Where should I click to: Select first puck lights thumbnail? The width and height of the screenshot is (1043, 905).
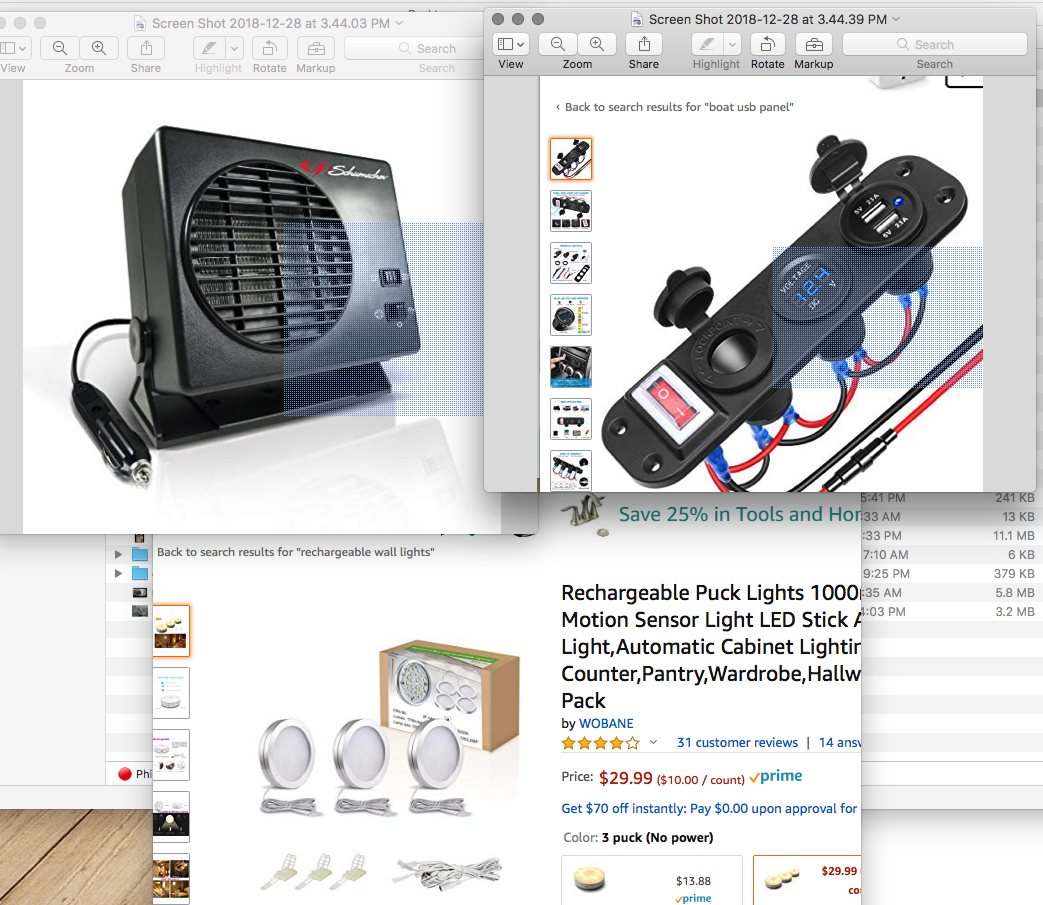tap(171, 630)
